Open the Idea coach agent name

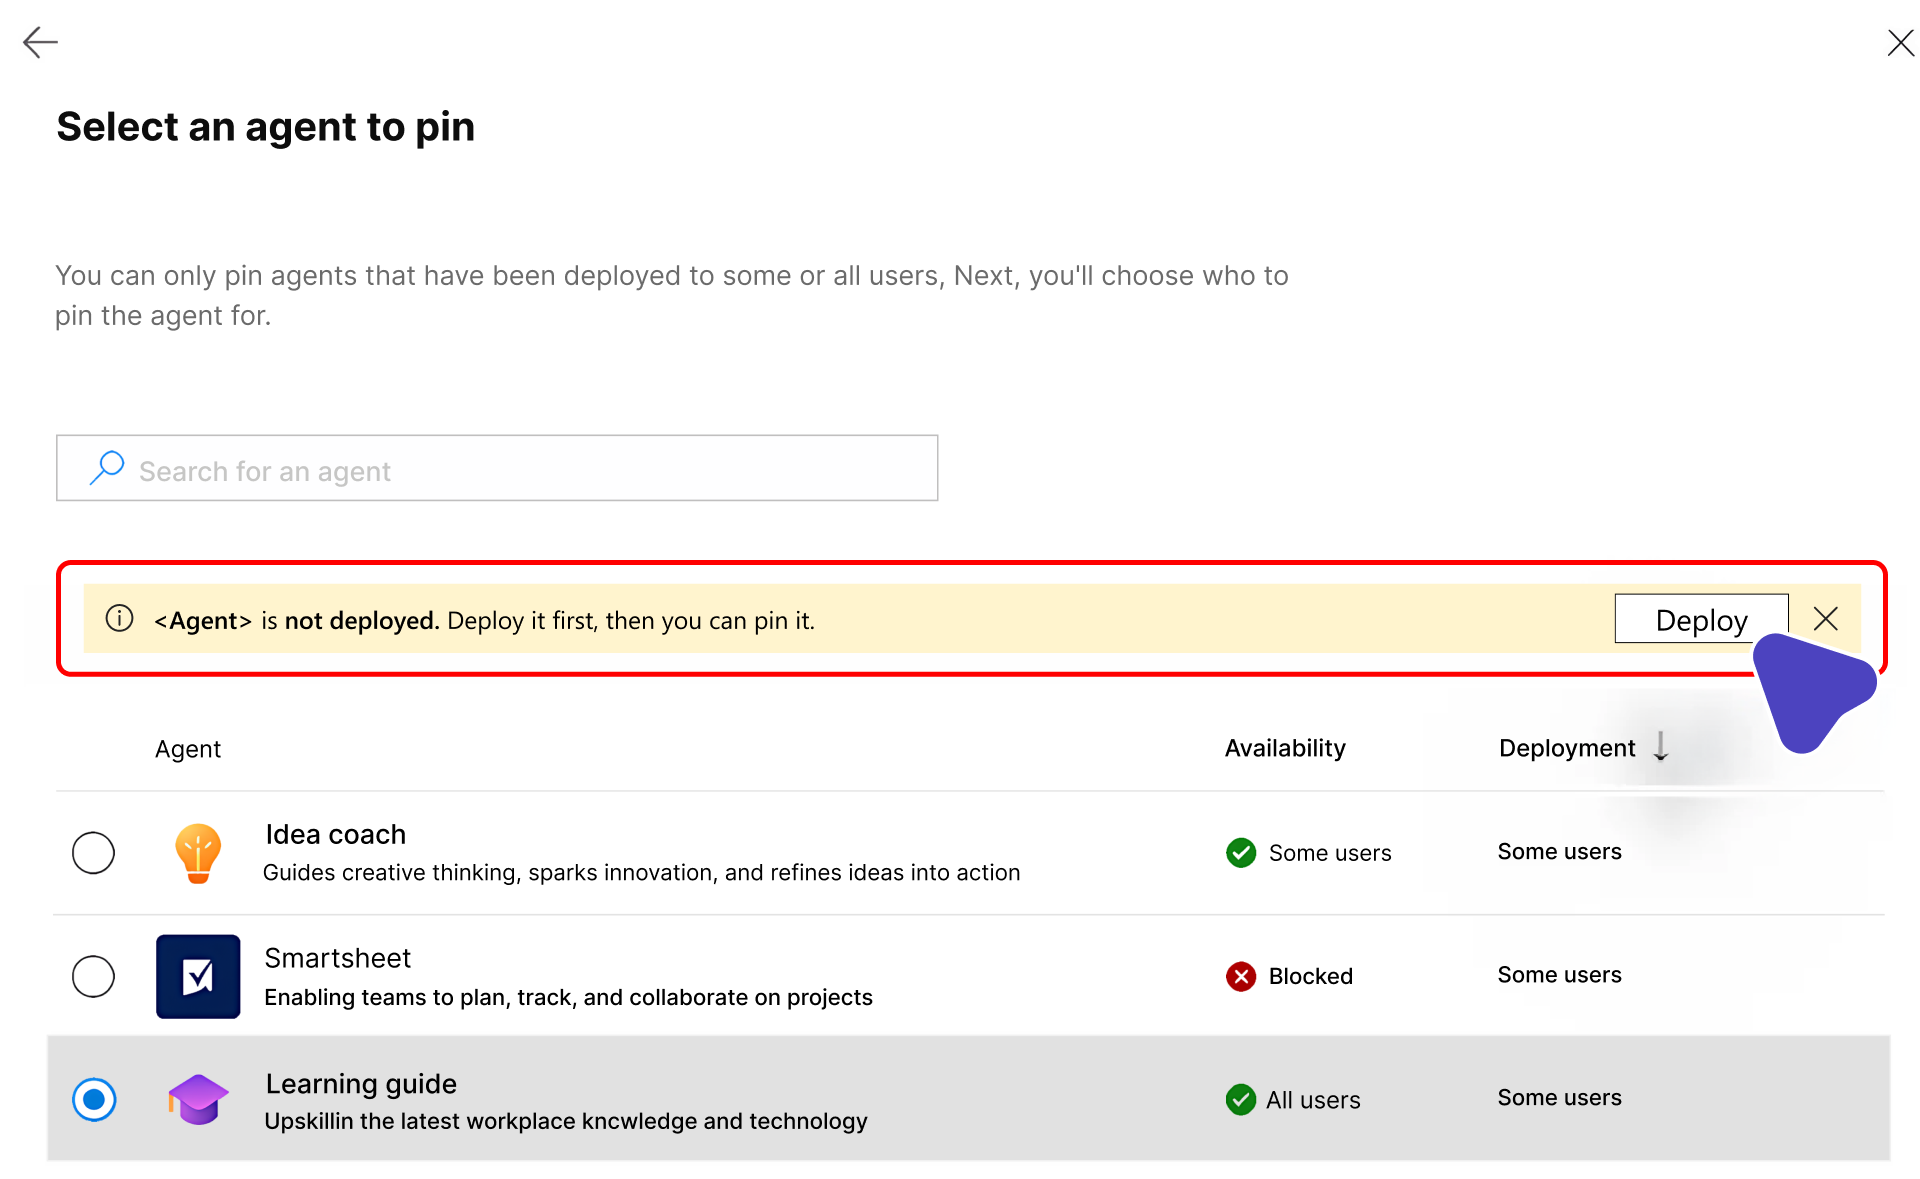336,834
